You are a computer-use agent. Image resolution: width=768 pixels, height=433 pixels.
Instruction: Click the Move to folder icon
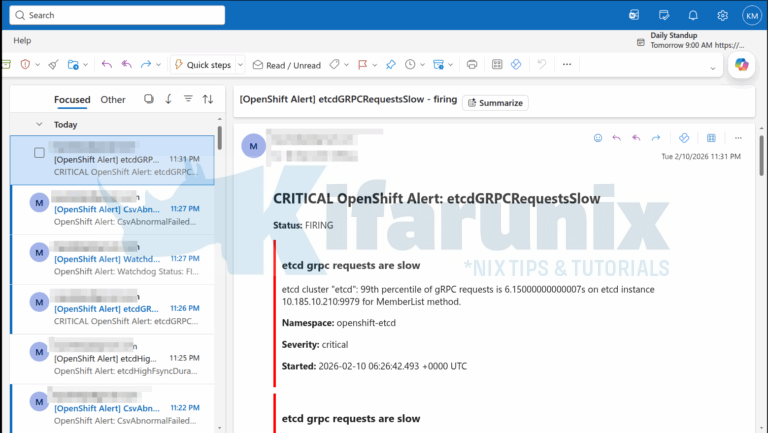point(73,65)
